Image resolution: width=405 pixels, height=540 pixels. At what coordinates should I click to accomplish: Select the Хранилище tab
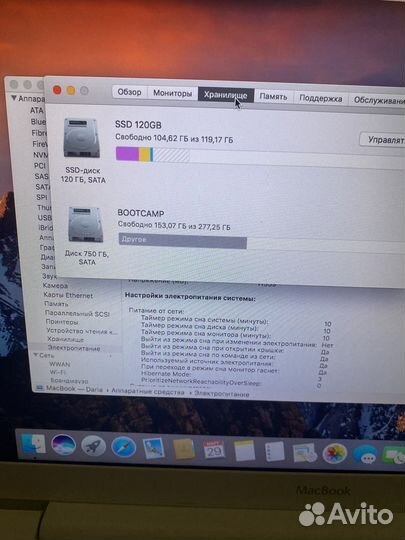pyautogui.click(x=226, y=95)
